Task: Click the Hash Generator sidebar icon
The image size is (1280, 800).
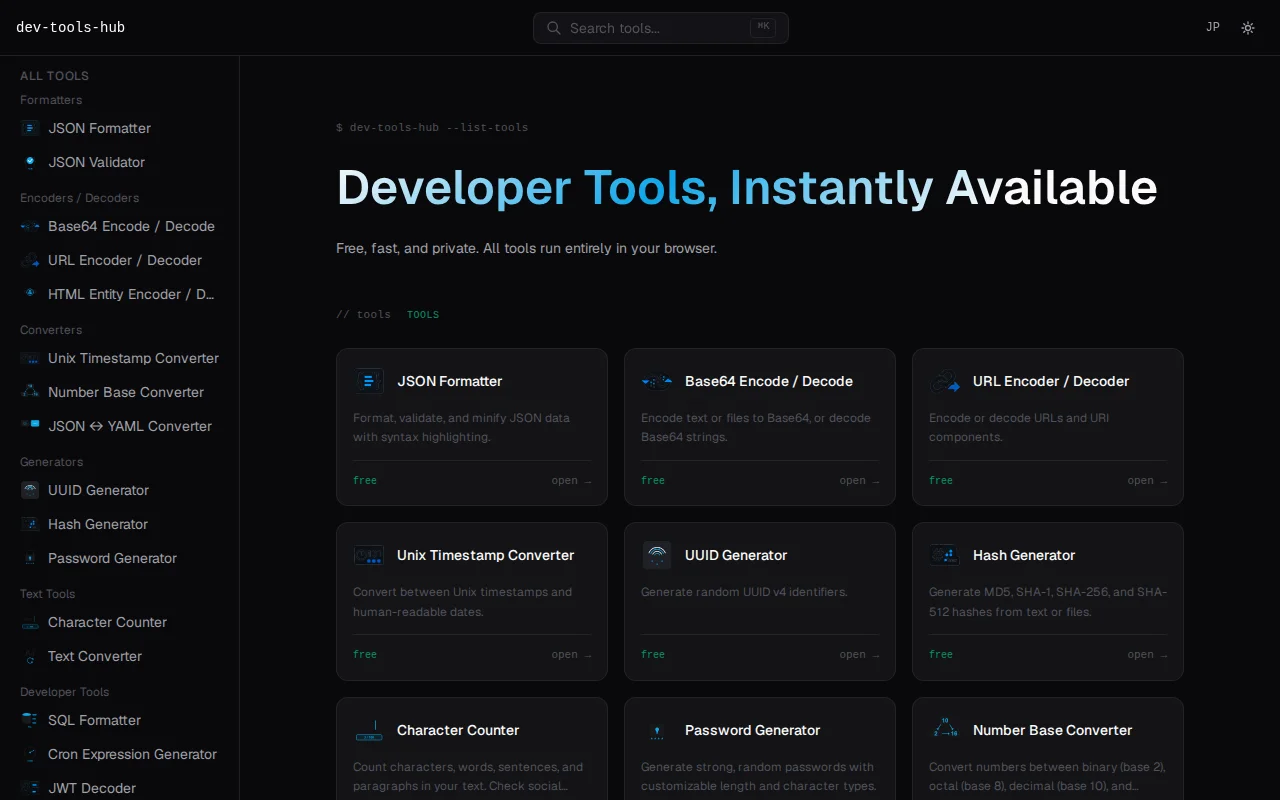Action: (30, 524)
